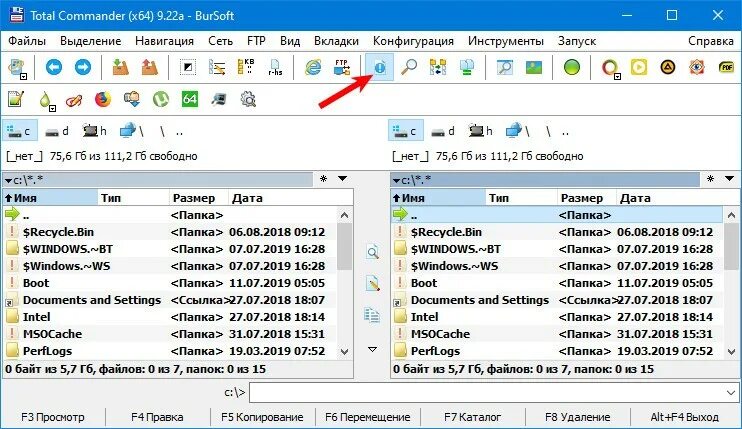Click the right panel scrollbar up arrow
This screenshot has width=742, height=429.
pyautogui.click(x=731, y=215)
